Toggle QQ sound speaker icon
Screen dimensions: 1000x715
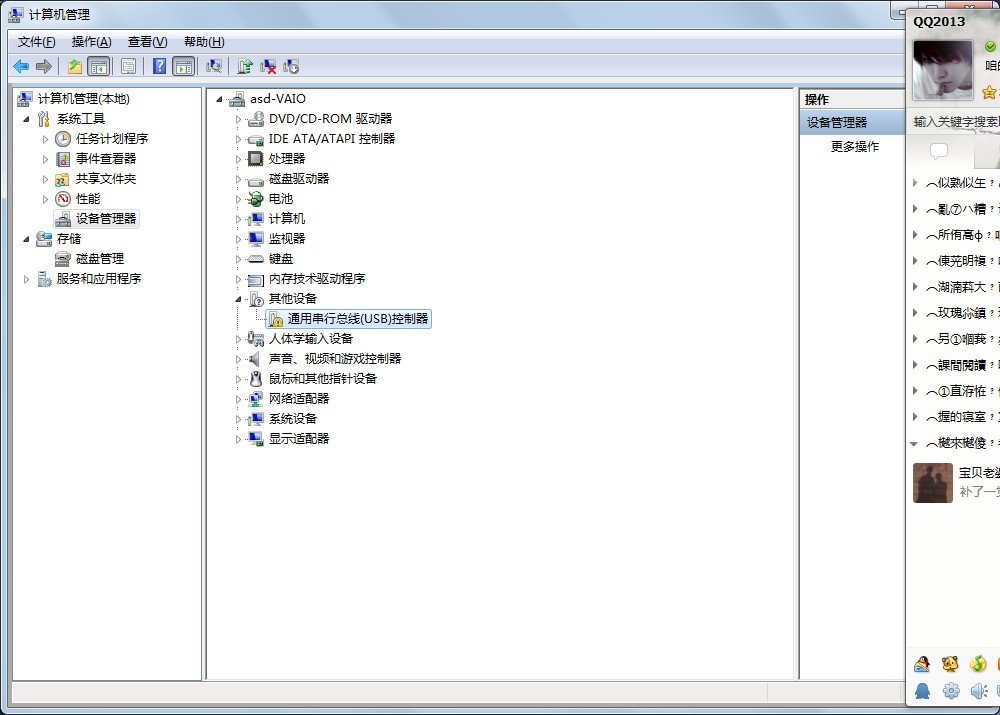tap(978, 690)
